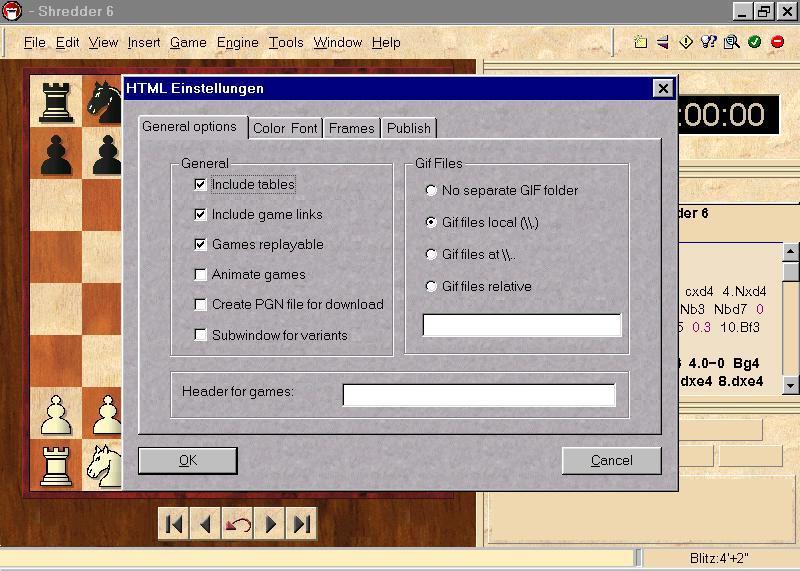This screenshot has height=571, width=800.
Task: Jump to the end of the game
Action: (x=302, y=524)
